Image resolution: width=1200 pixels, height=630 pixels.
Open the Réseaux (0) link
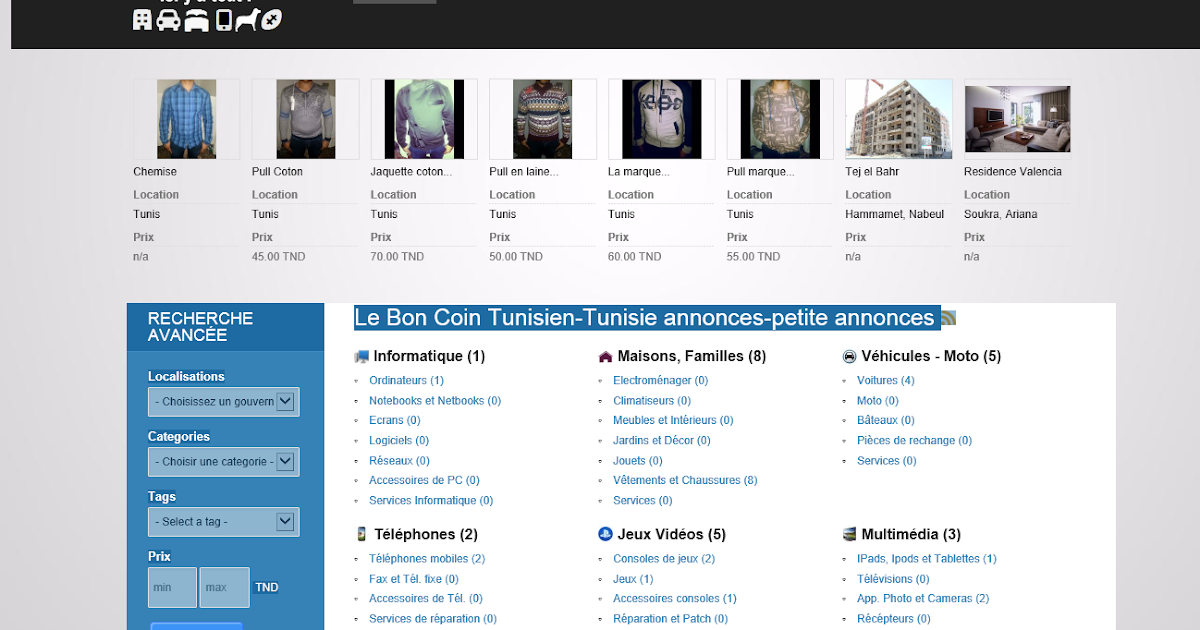399,460
